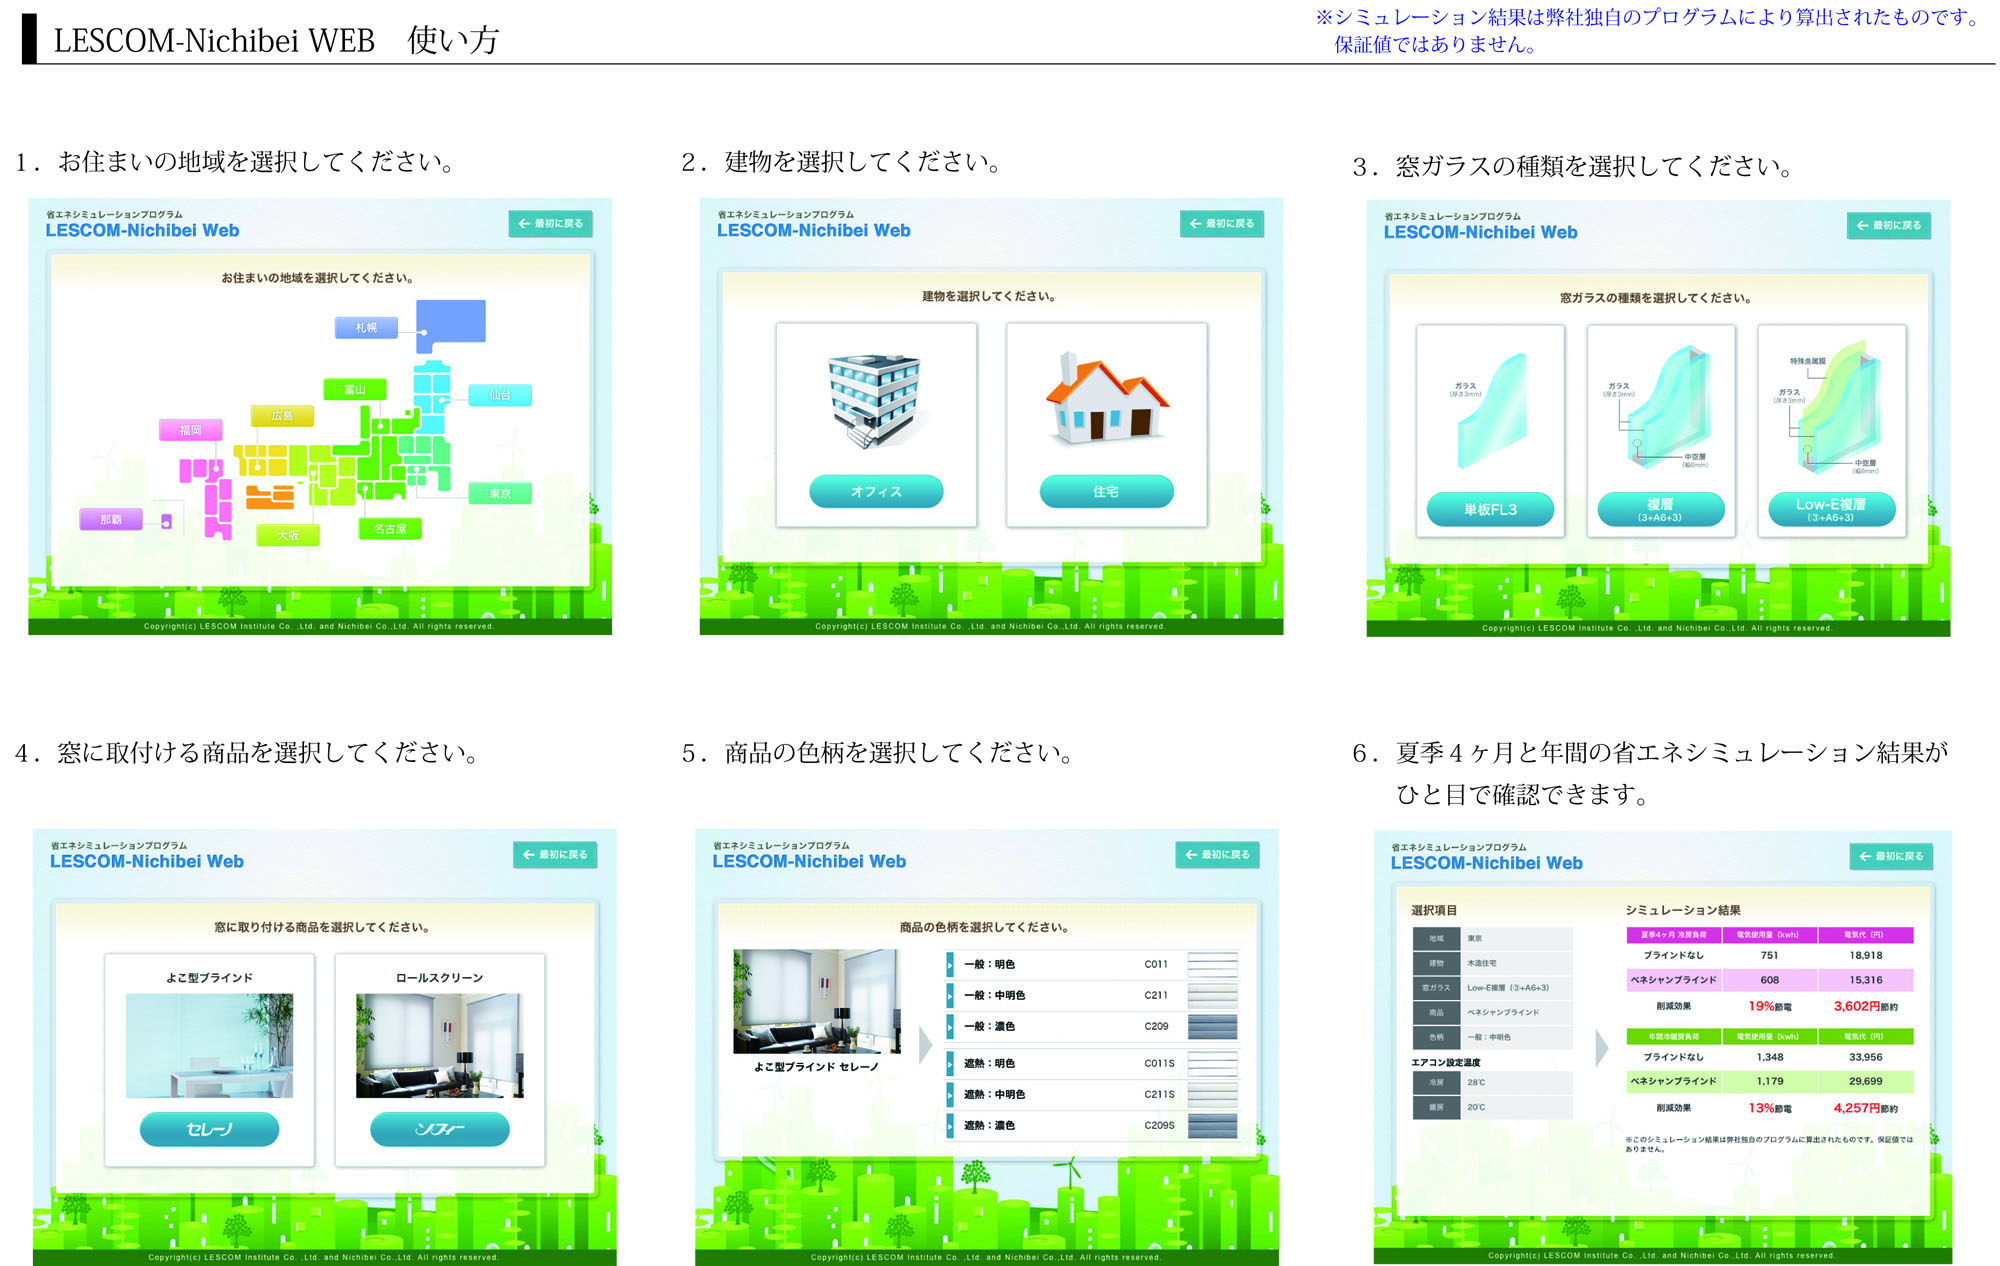Screen dimensions: 2000x1266
Task: Click the 20℃ heating temperature value
Action: 1476,1108
